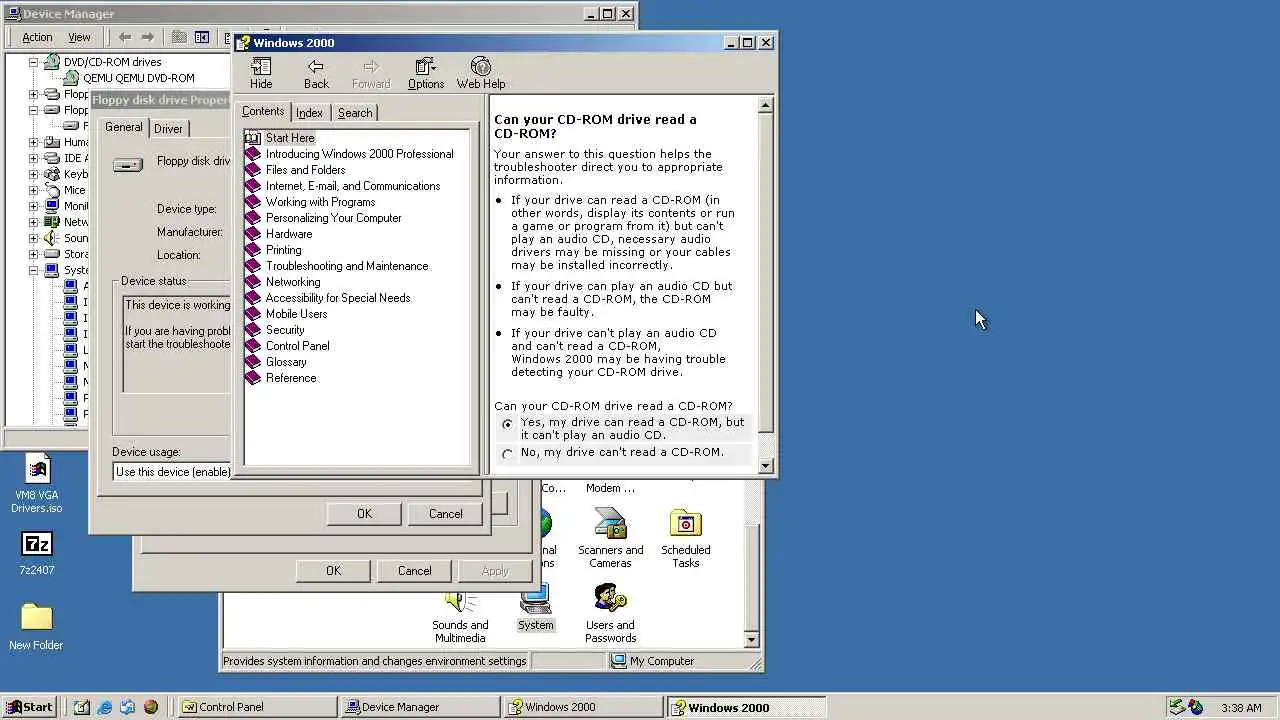Launch Internet Explorer from quick launch
Image resolution: width=1280 pixels, height=720 pixels.
point(104,707)
